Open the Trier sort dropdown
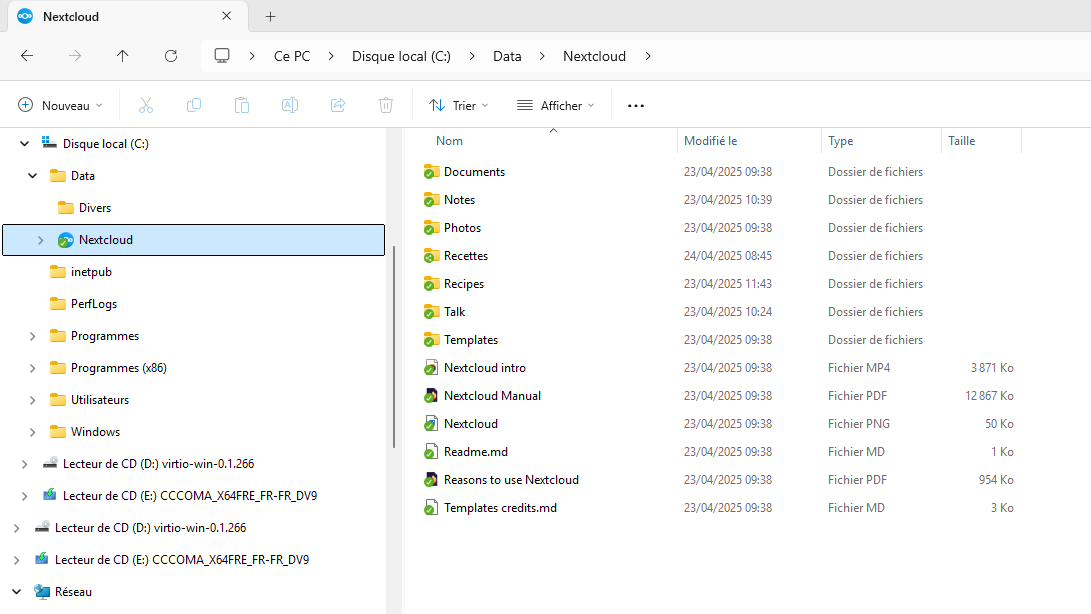 point(458,105)
